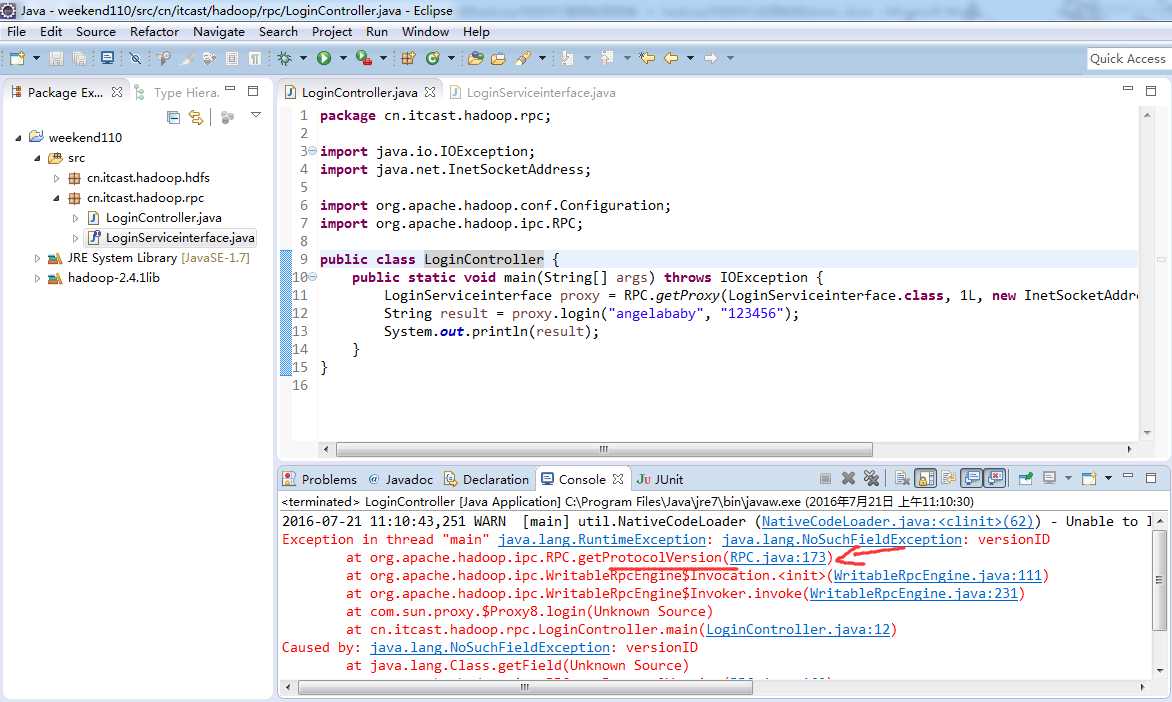
Task: Switch to the Problems tab
Action: (320, 479)
